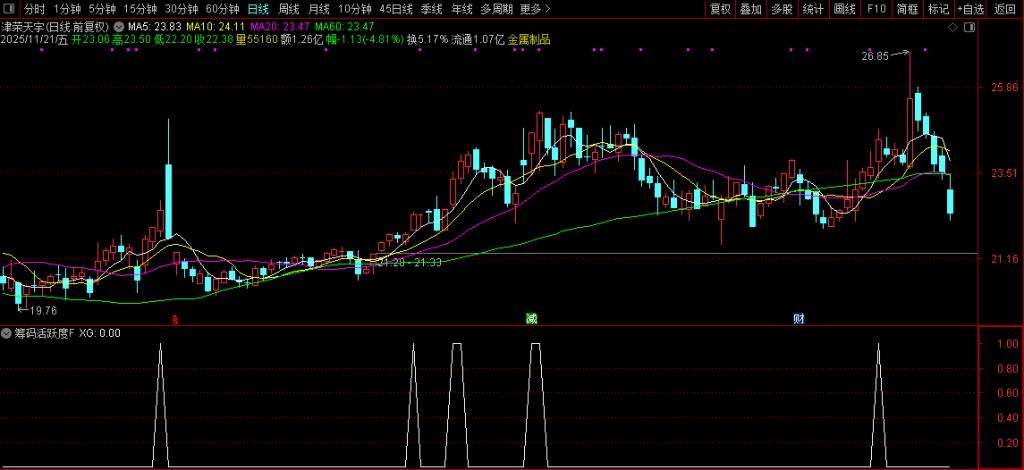Click the 返回 back button
This screenshot has height=470, width=1024.
[x=1005, y=9]
